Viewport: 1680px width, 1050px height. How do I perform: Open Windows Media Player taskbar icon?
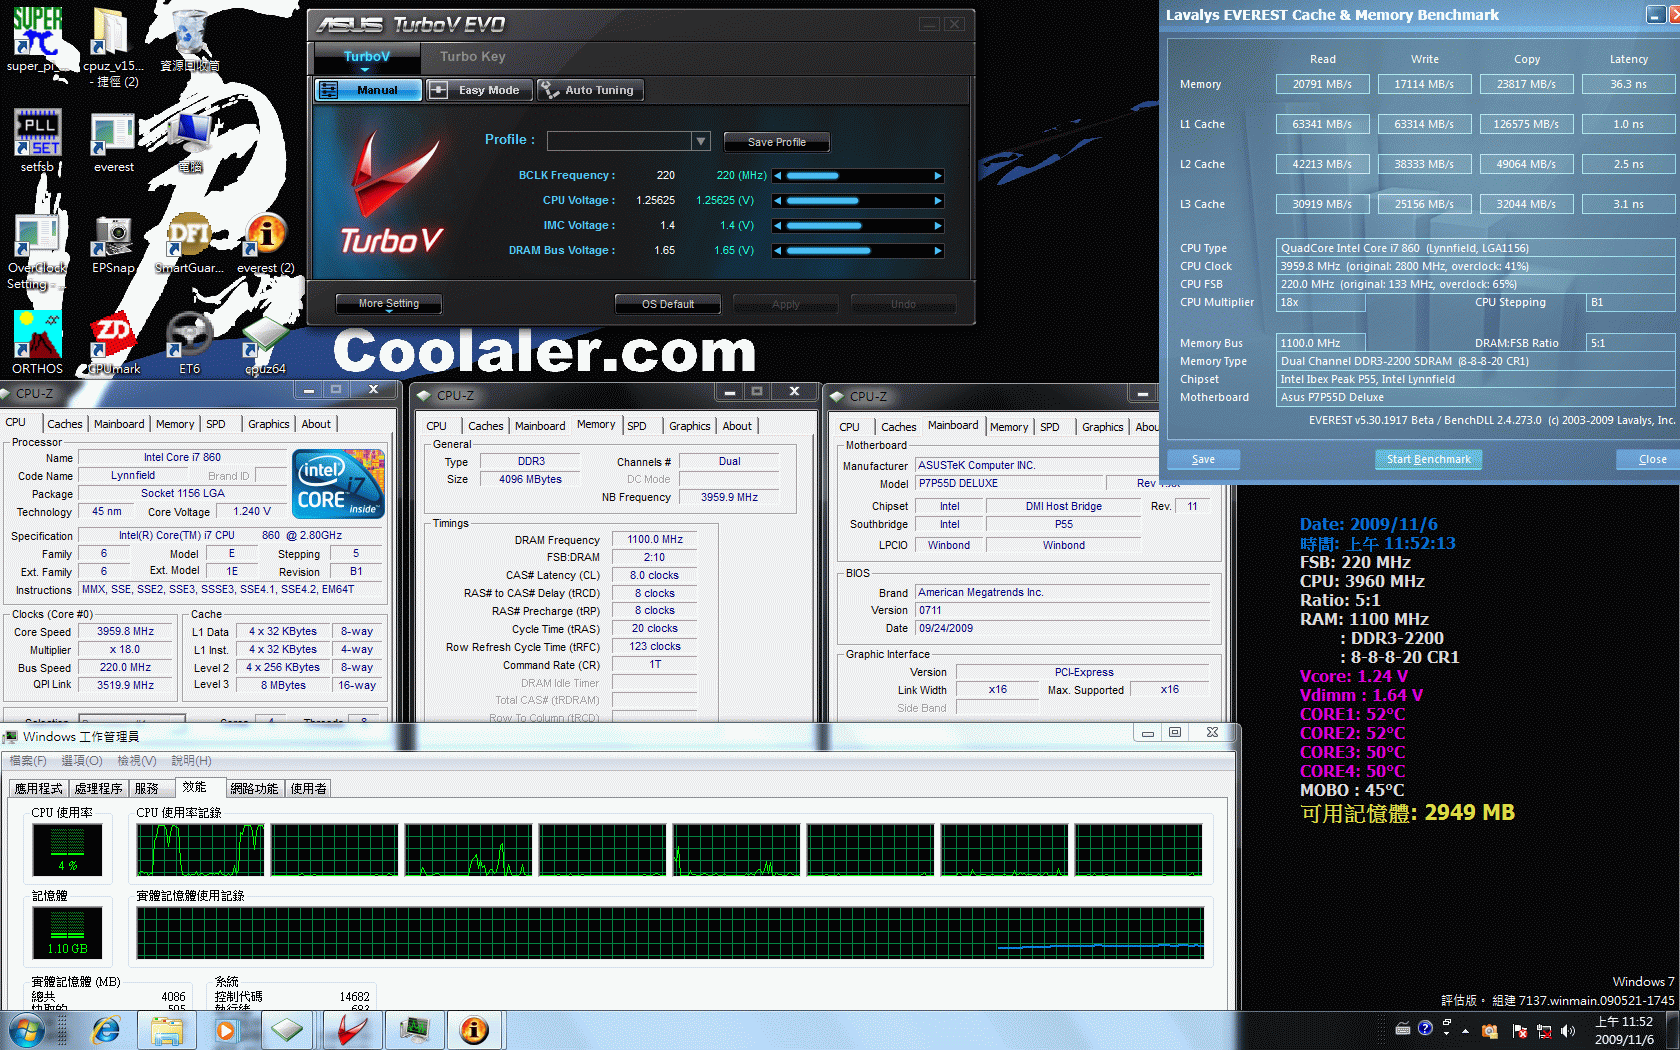(x=227, y=1030)
